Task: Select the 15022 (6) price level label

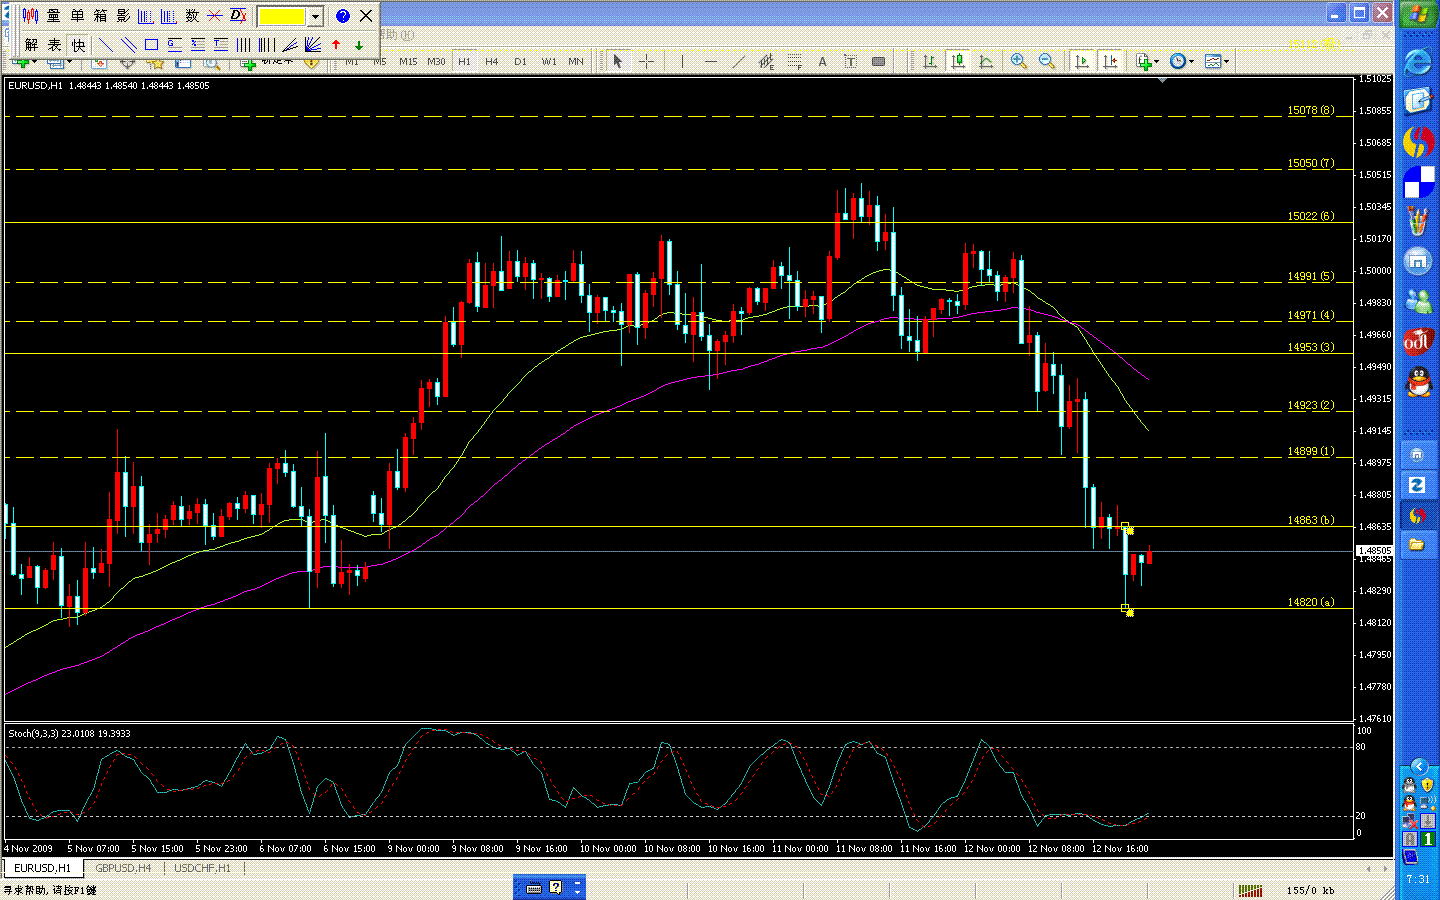Action: click(1311, 216)
